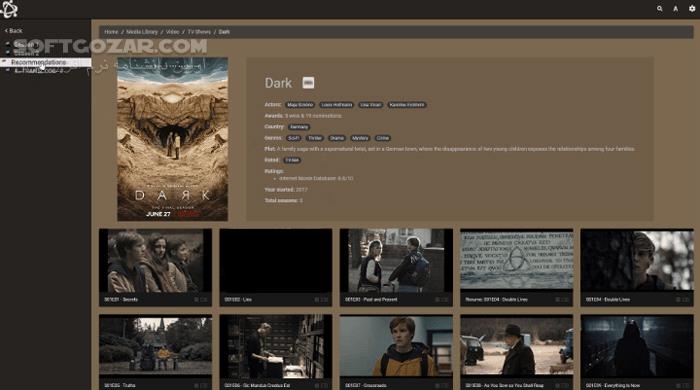Open episode S01E03 Past and Present thumbnail
Viewport: 700px width, 390px height.
coord(396,261)
